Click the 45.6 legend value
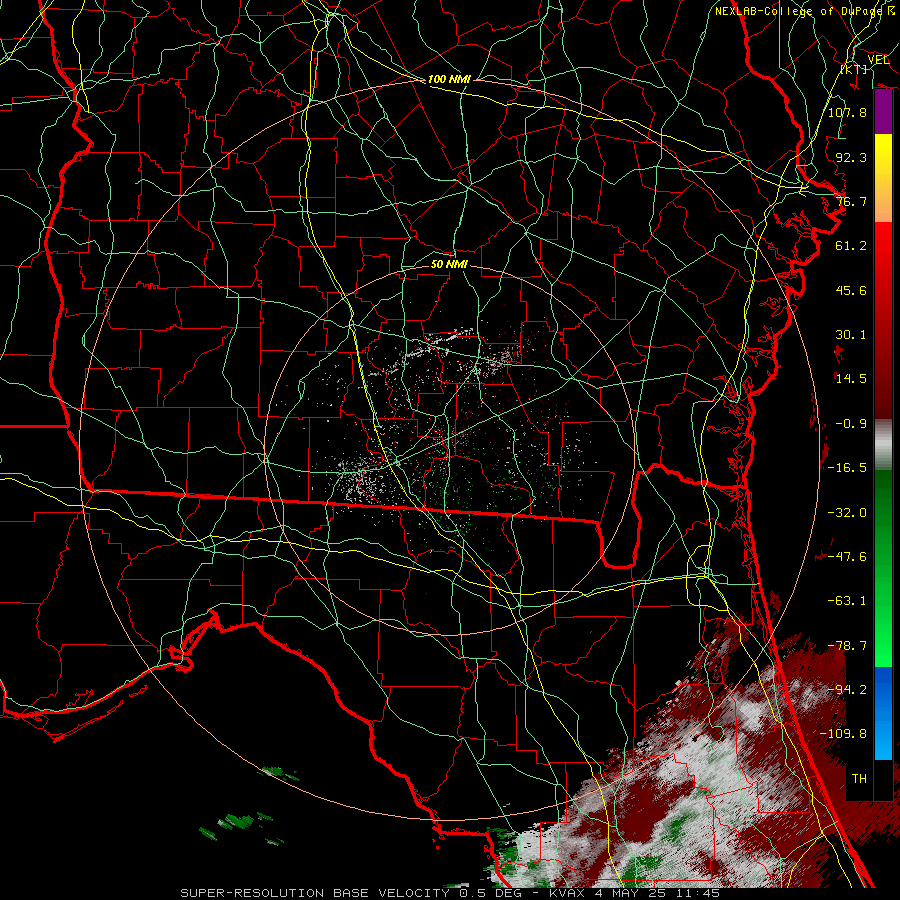This screenshot has width=900, height=900. coord(851,290)
